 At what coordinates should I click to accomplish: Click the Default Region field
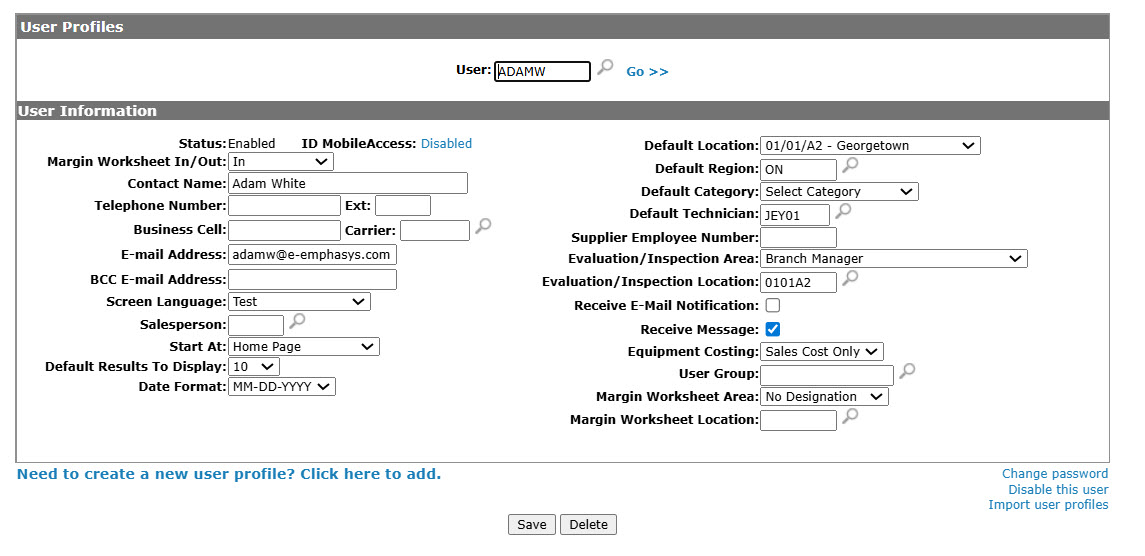tap(798, 170)
